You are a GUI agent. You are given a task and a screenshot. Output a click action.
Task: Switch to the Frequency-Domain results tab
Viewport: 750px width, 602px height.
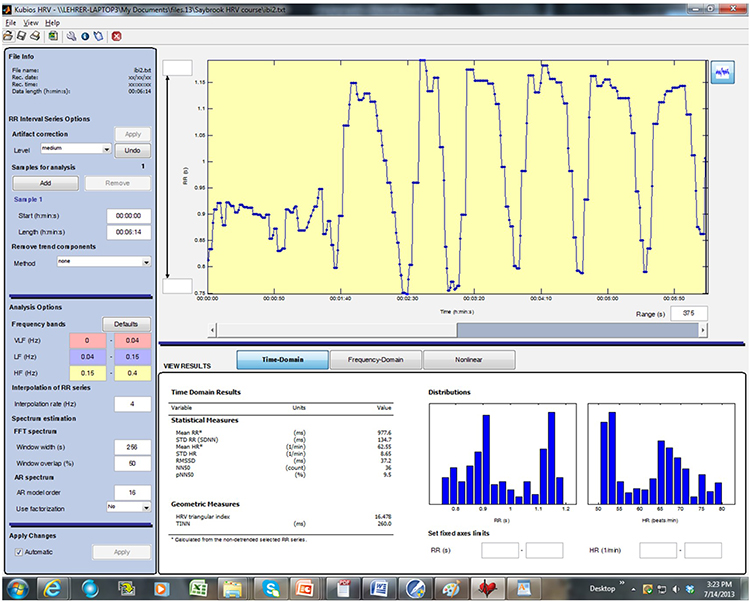376,359
